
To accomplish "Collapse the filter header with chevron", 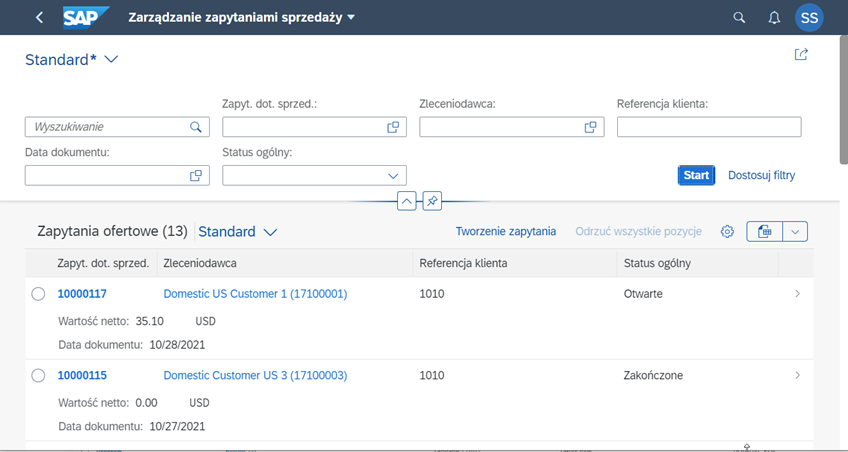I will [407, 201].
